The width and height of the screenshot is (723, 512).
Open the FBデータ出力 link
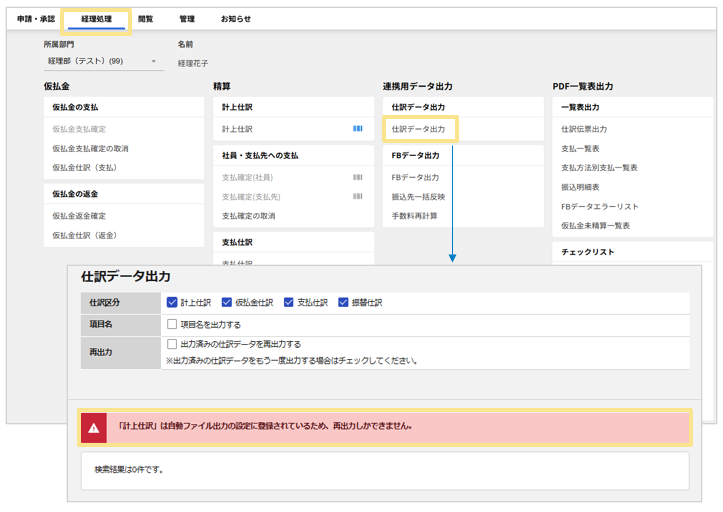pyautogui.click(x=415, y=178)
